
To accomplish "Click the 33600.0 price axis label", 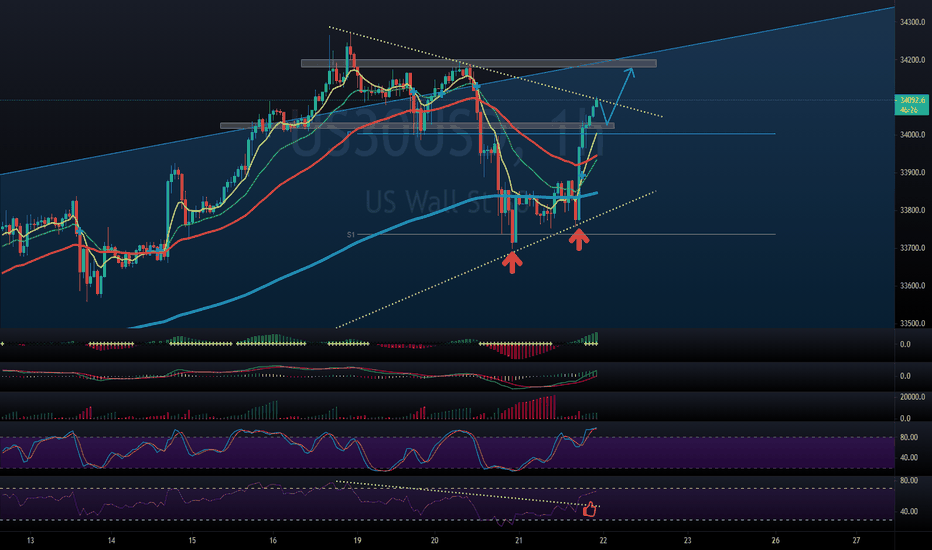I will click(912, 285).
